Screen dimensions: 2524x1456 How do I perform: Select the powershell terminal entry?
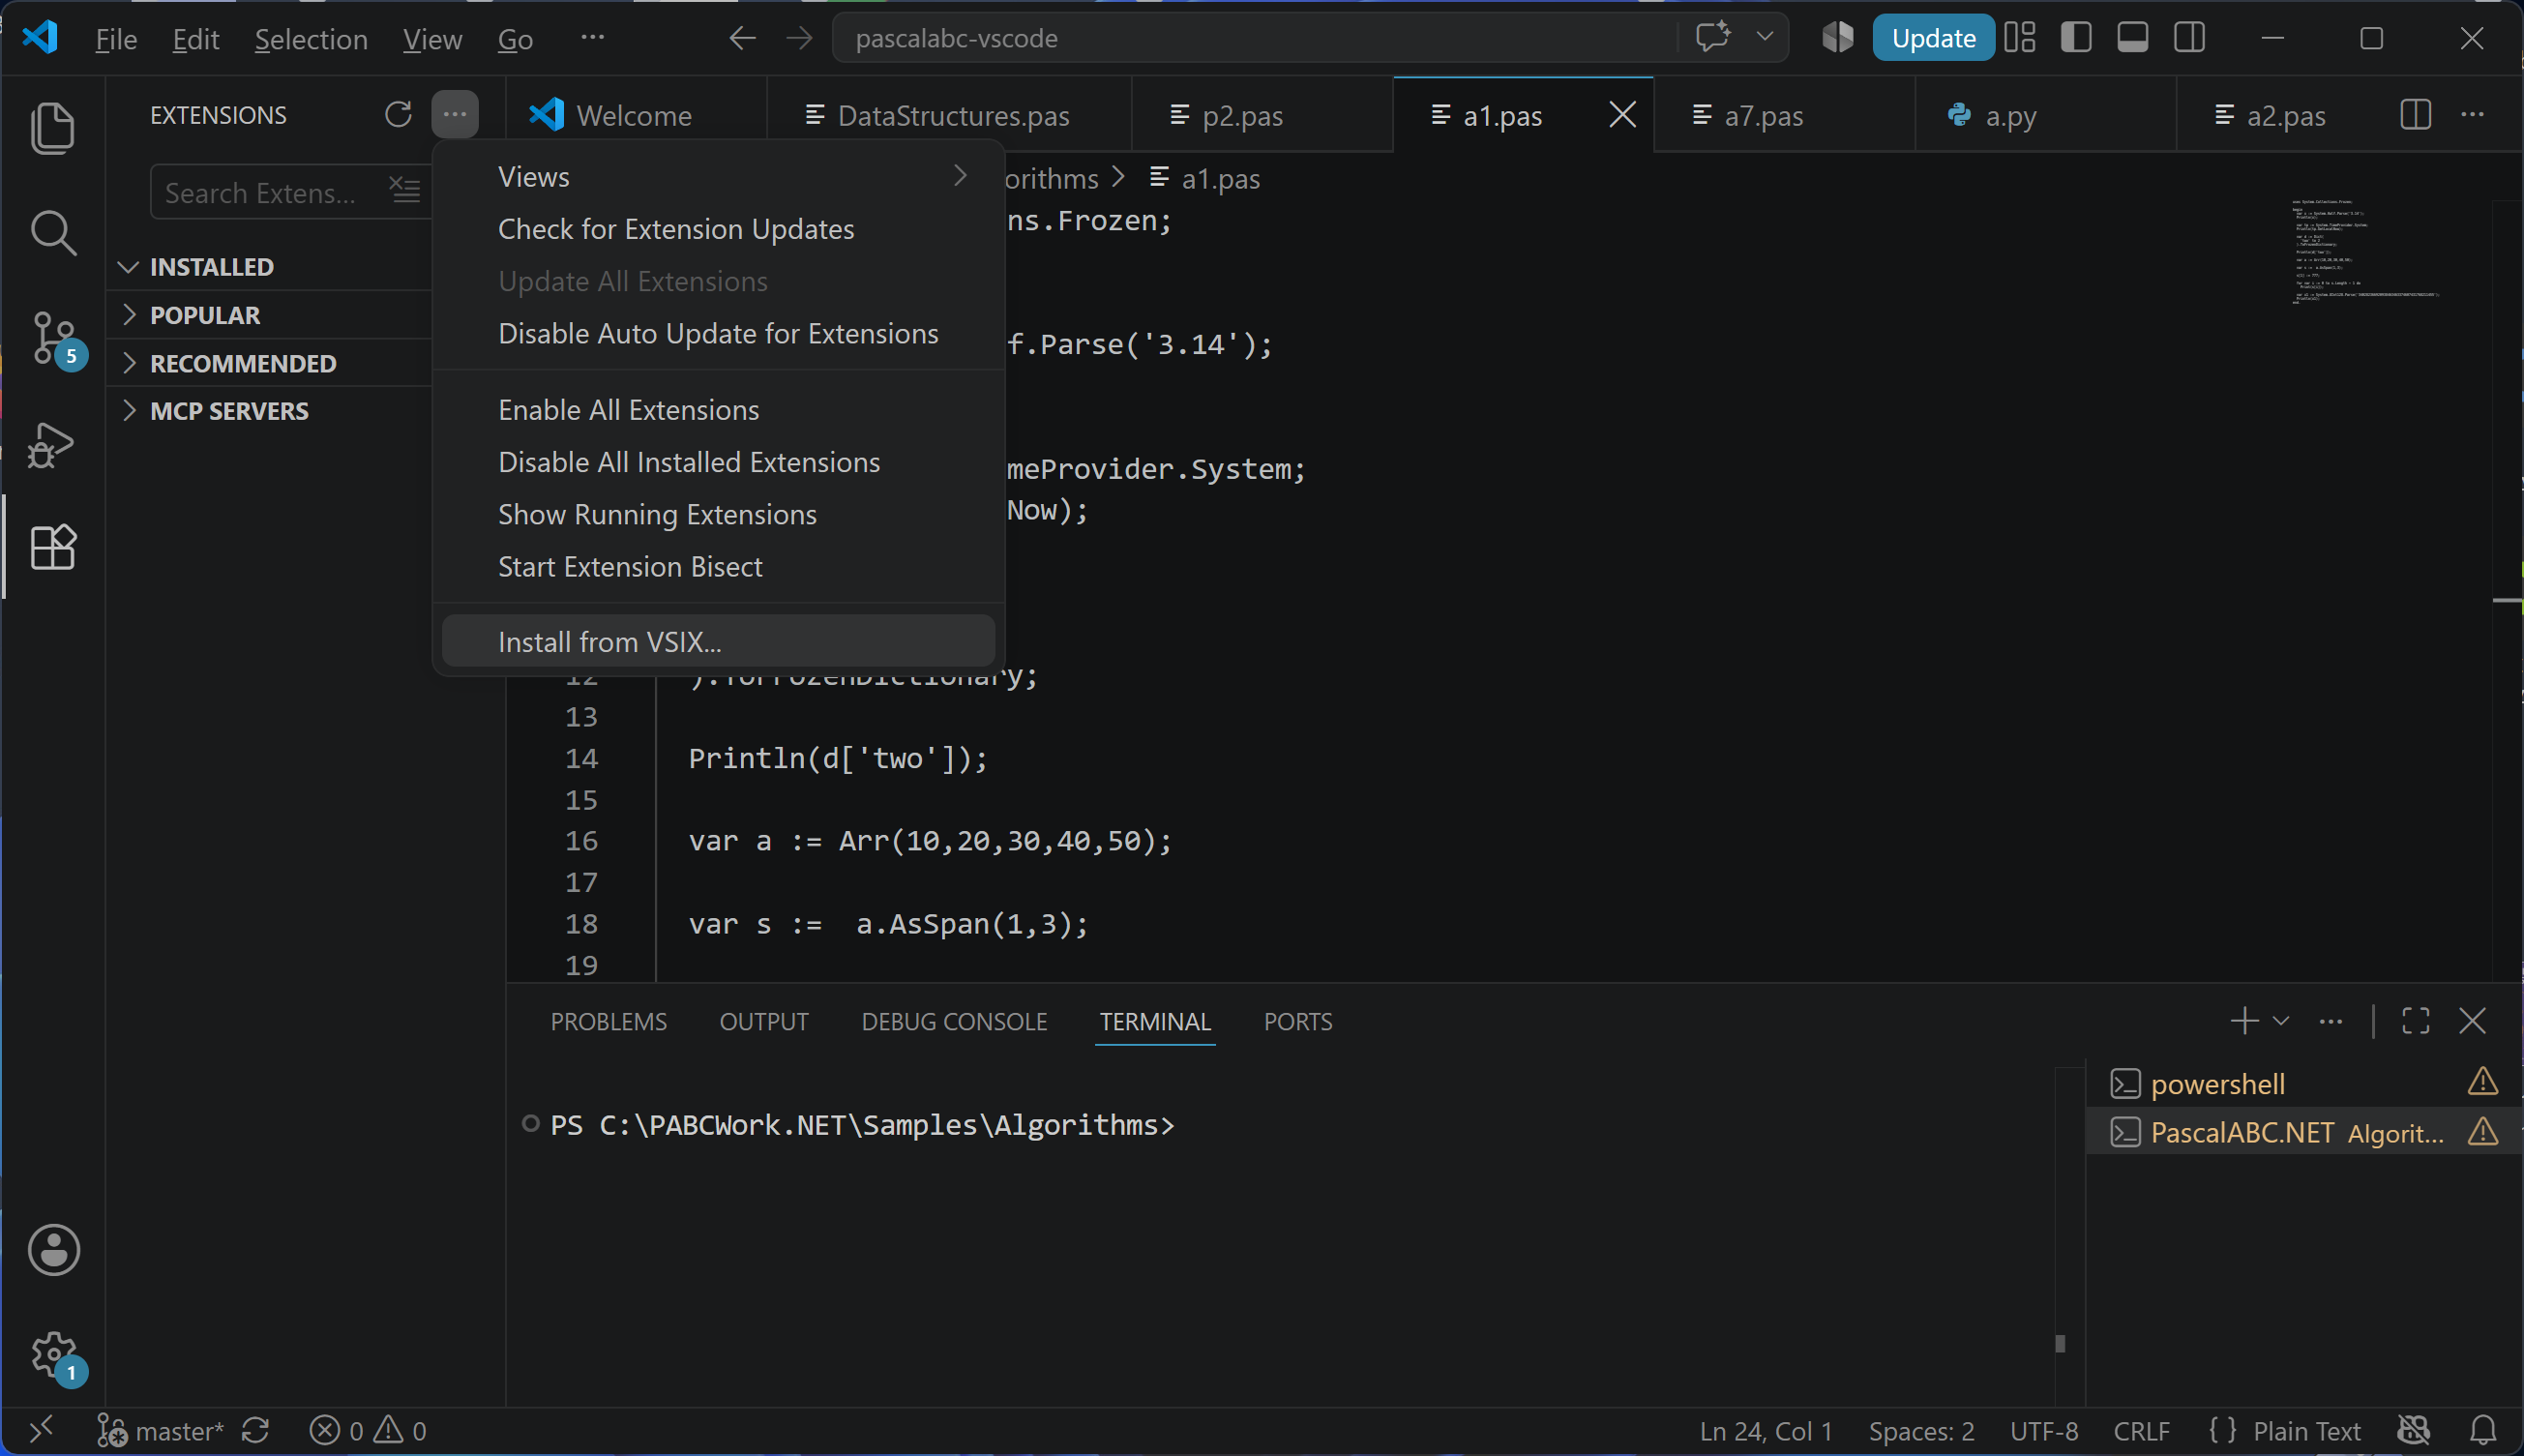(2304, 1083)
